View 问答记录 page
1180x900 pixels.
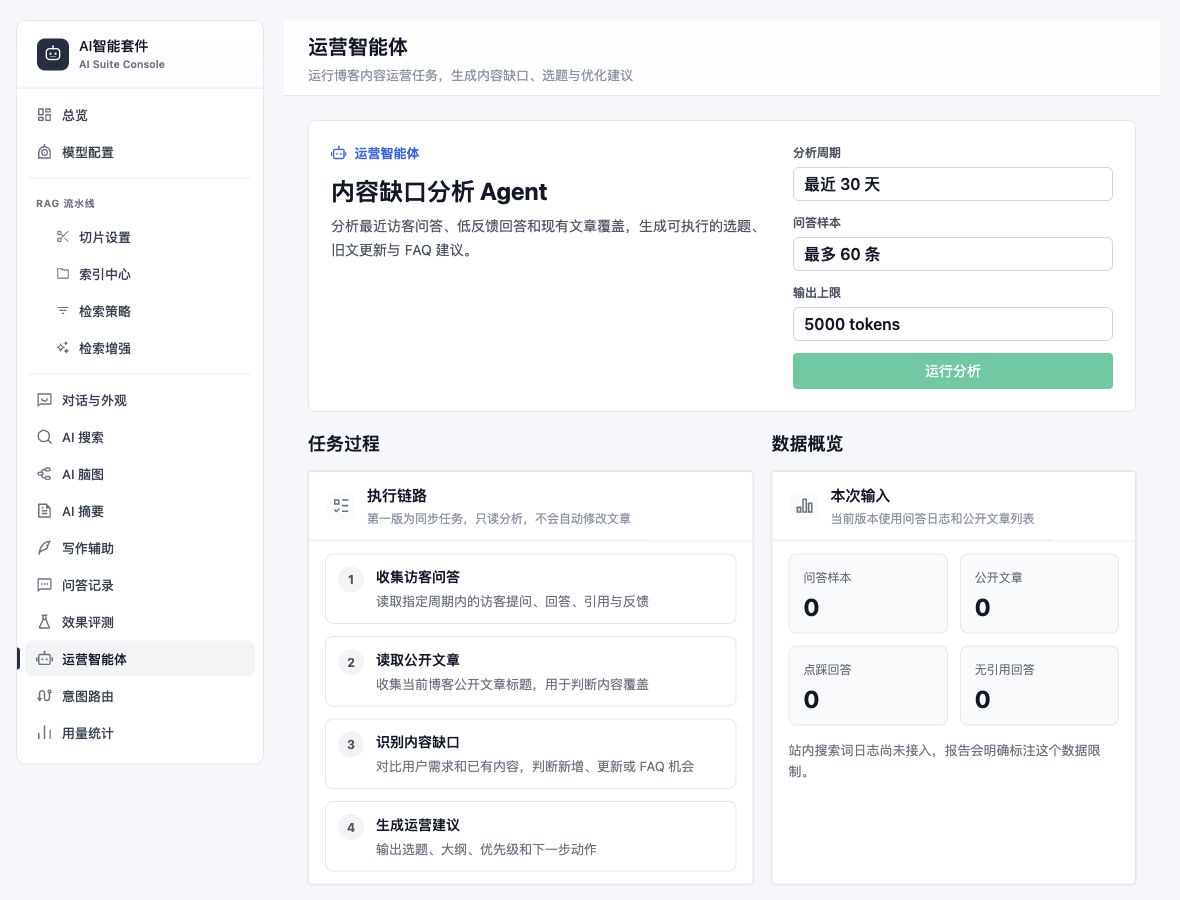[x=140, y=585]
